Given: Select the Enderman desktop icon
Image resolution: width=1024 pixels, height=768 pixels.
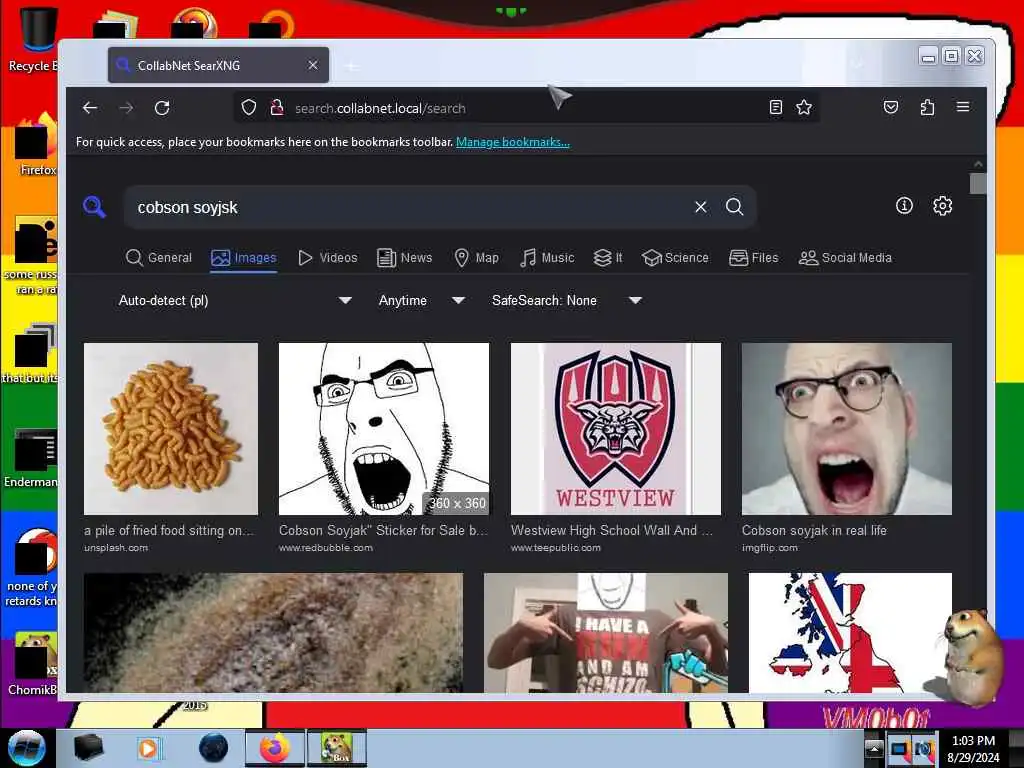Looking at the screenshot, I should coord(31,458).
